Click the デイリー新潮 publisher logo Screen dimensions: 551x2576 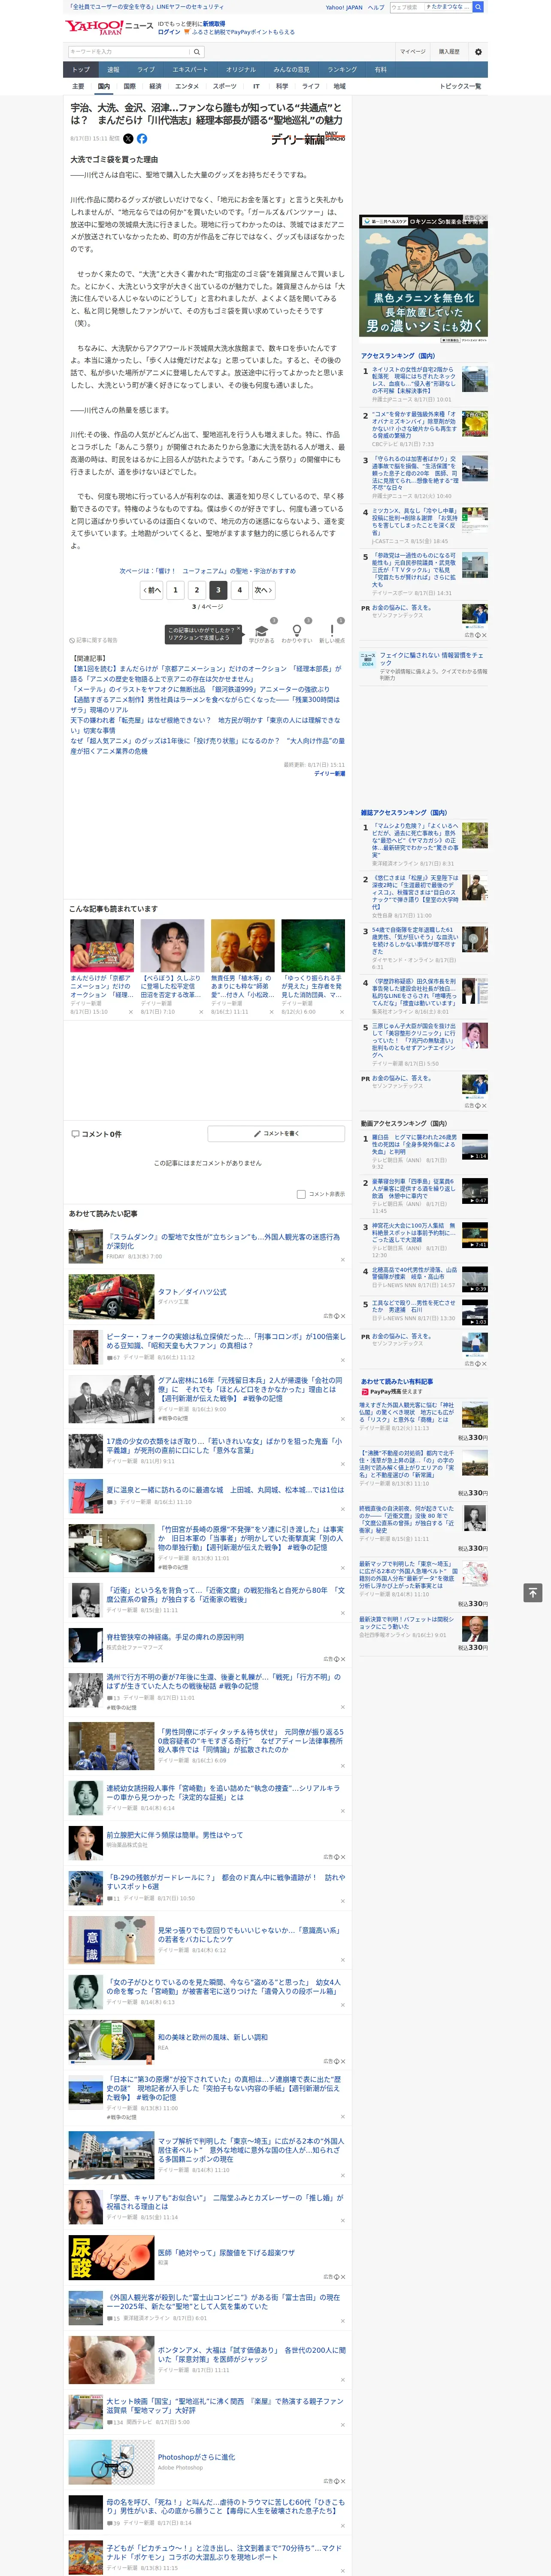click(308, 139)
